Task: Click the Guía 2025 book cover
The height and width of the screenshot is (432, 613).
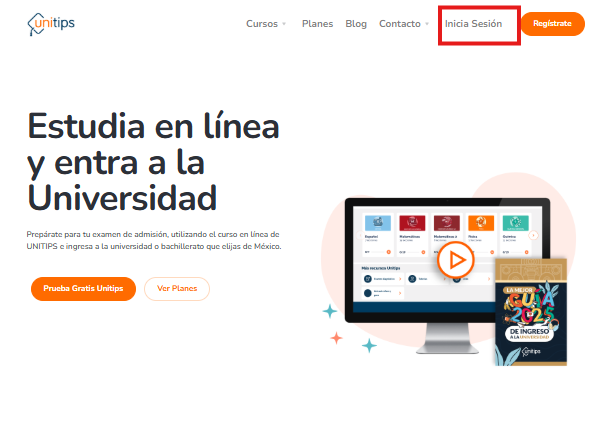Action: point(531,312)
